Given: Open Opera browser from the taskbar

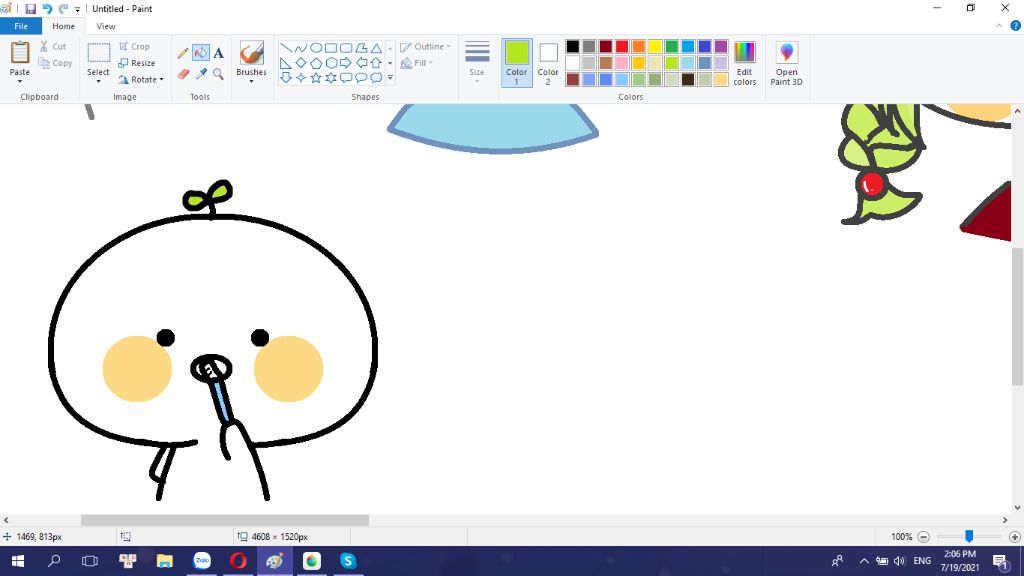Looking at the screenshot, I should (238, 561).
